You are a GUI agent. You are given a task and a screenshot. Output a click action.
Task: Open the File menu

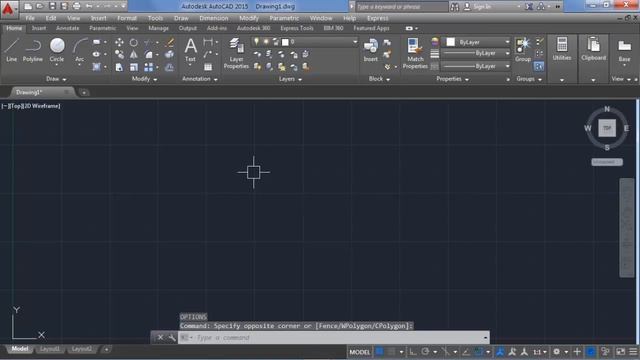[30, 18]
